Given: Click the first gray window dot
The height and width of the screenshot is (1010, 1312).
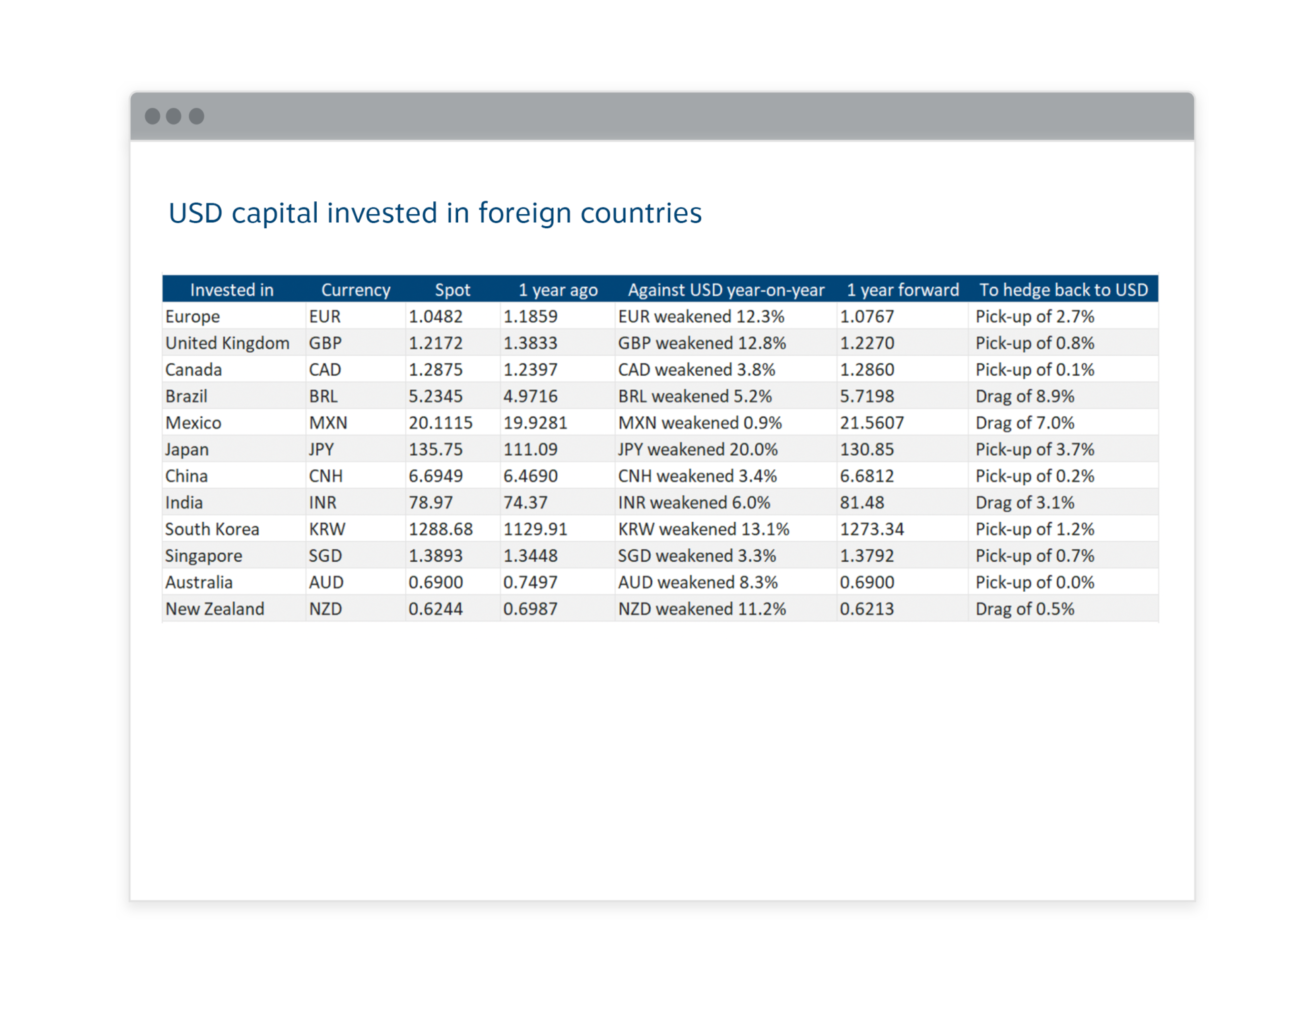Looking at the screenshot, I should coord(152,116).
